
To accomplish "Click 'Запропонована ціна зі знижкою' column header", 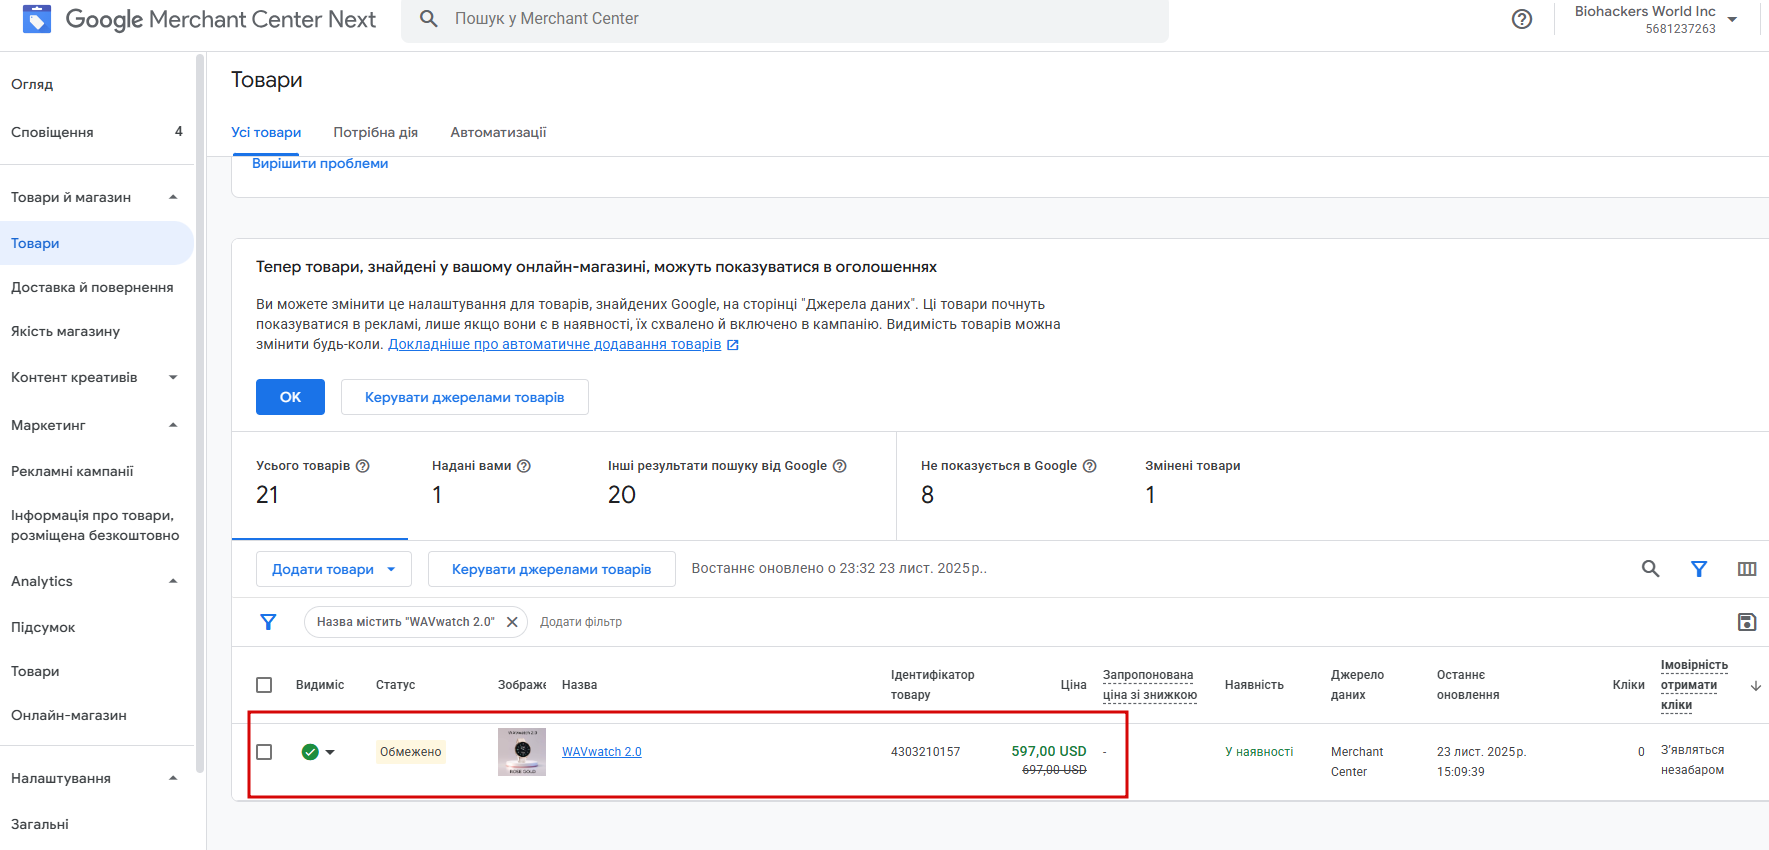I will tap(1150, 685).
